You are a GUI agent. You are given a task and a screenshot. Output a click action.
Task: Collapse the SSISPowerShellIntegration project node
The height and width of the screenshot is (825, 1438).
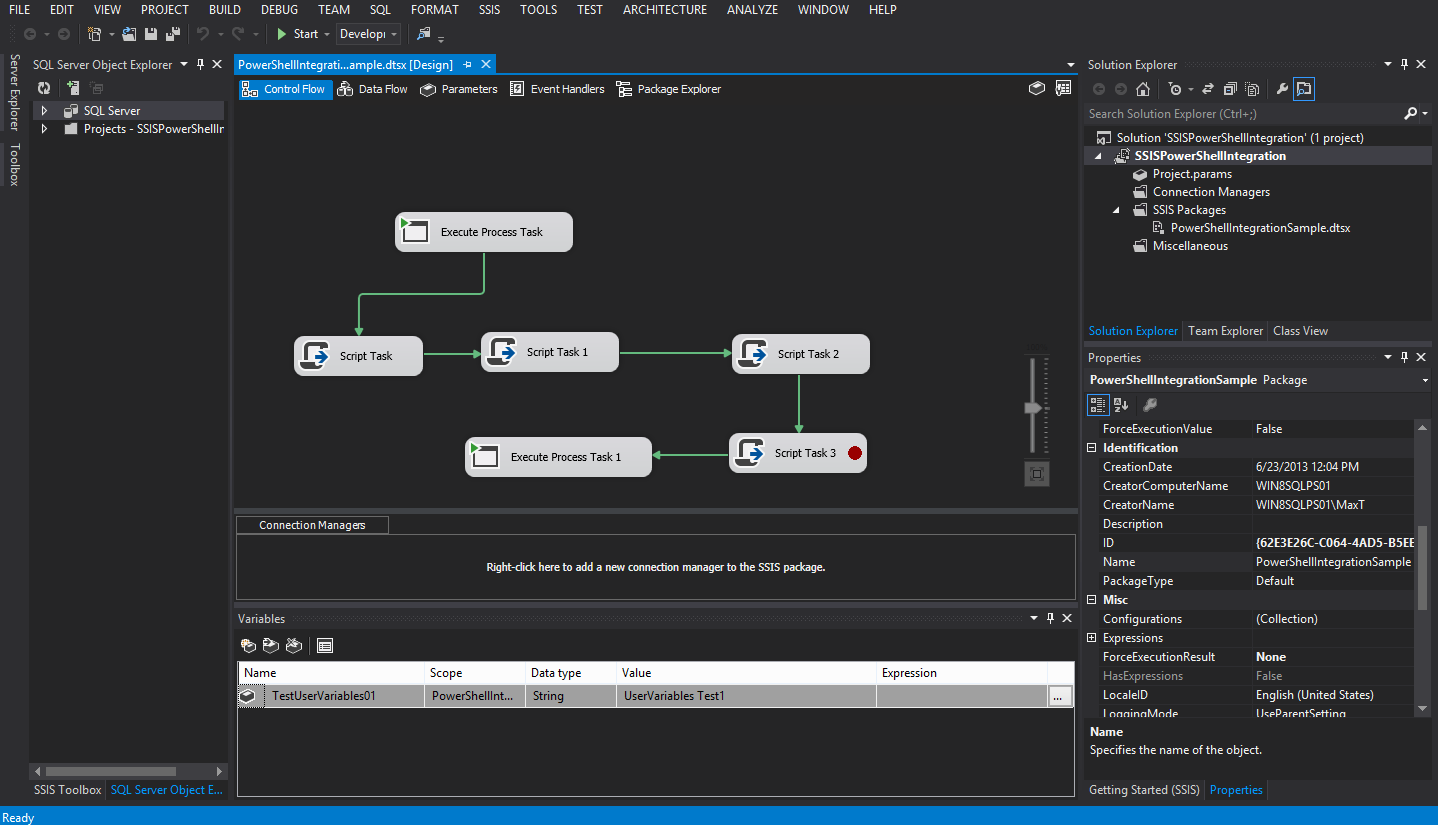(x=1099, y=156)
